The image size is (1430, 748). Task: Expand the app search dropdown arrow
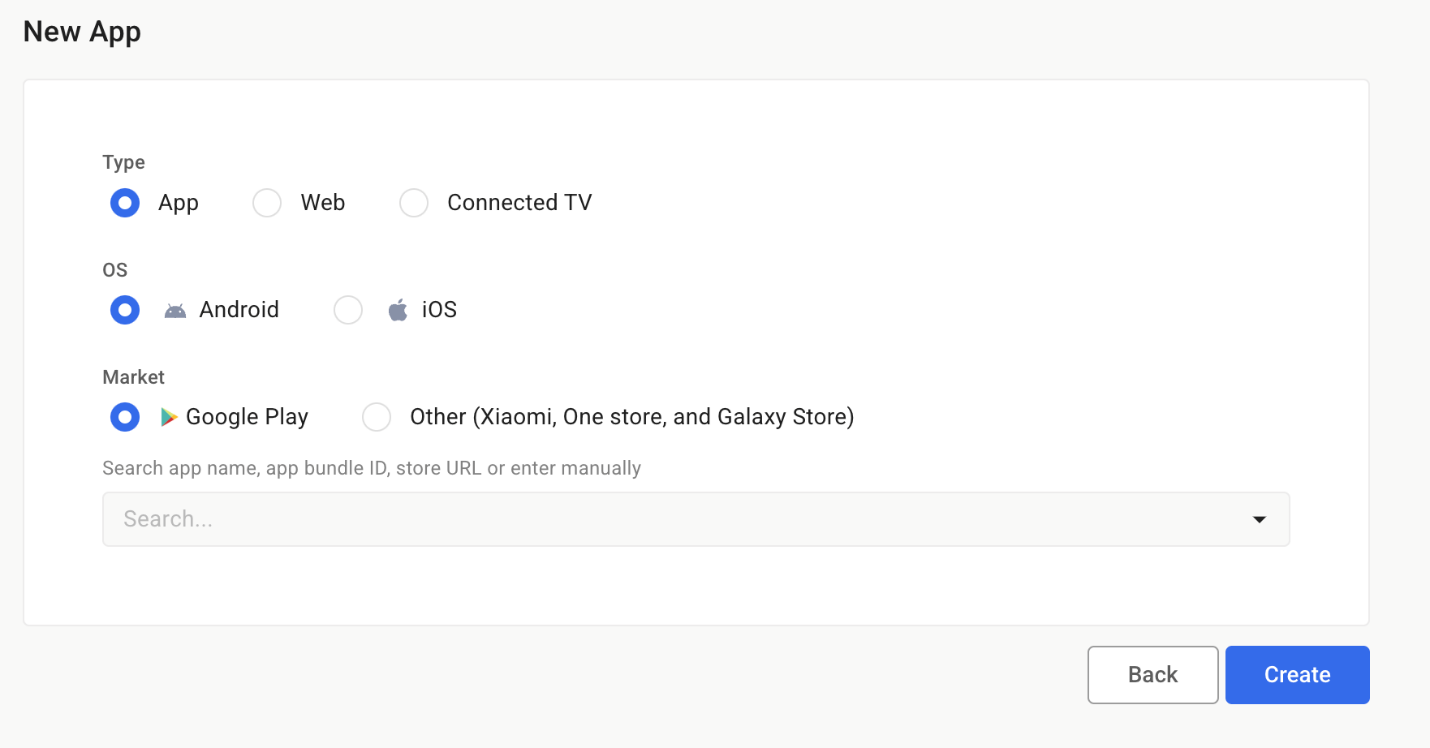pos(1259,519)
